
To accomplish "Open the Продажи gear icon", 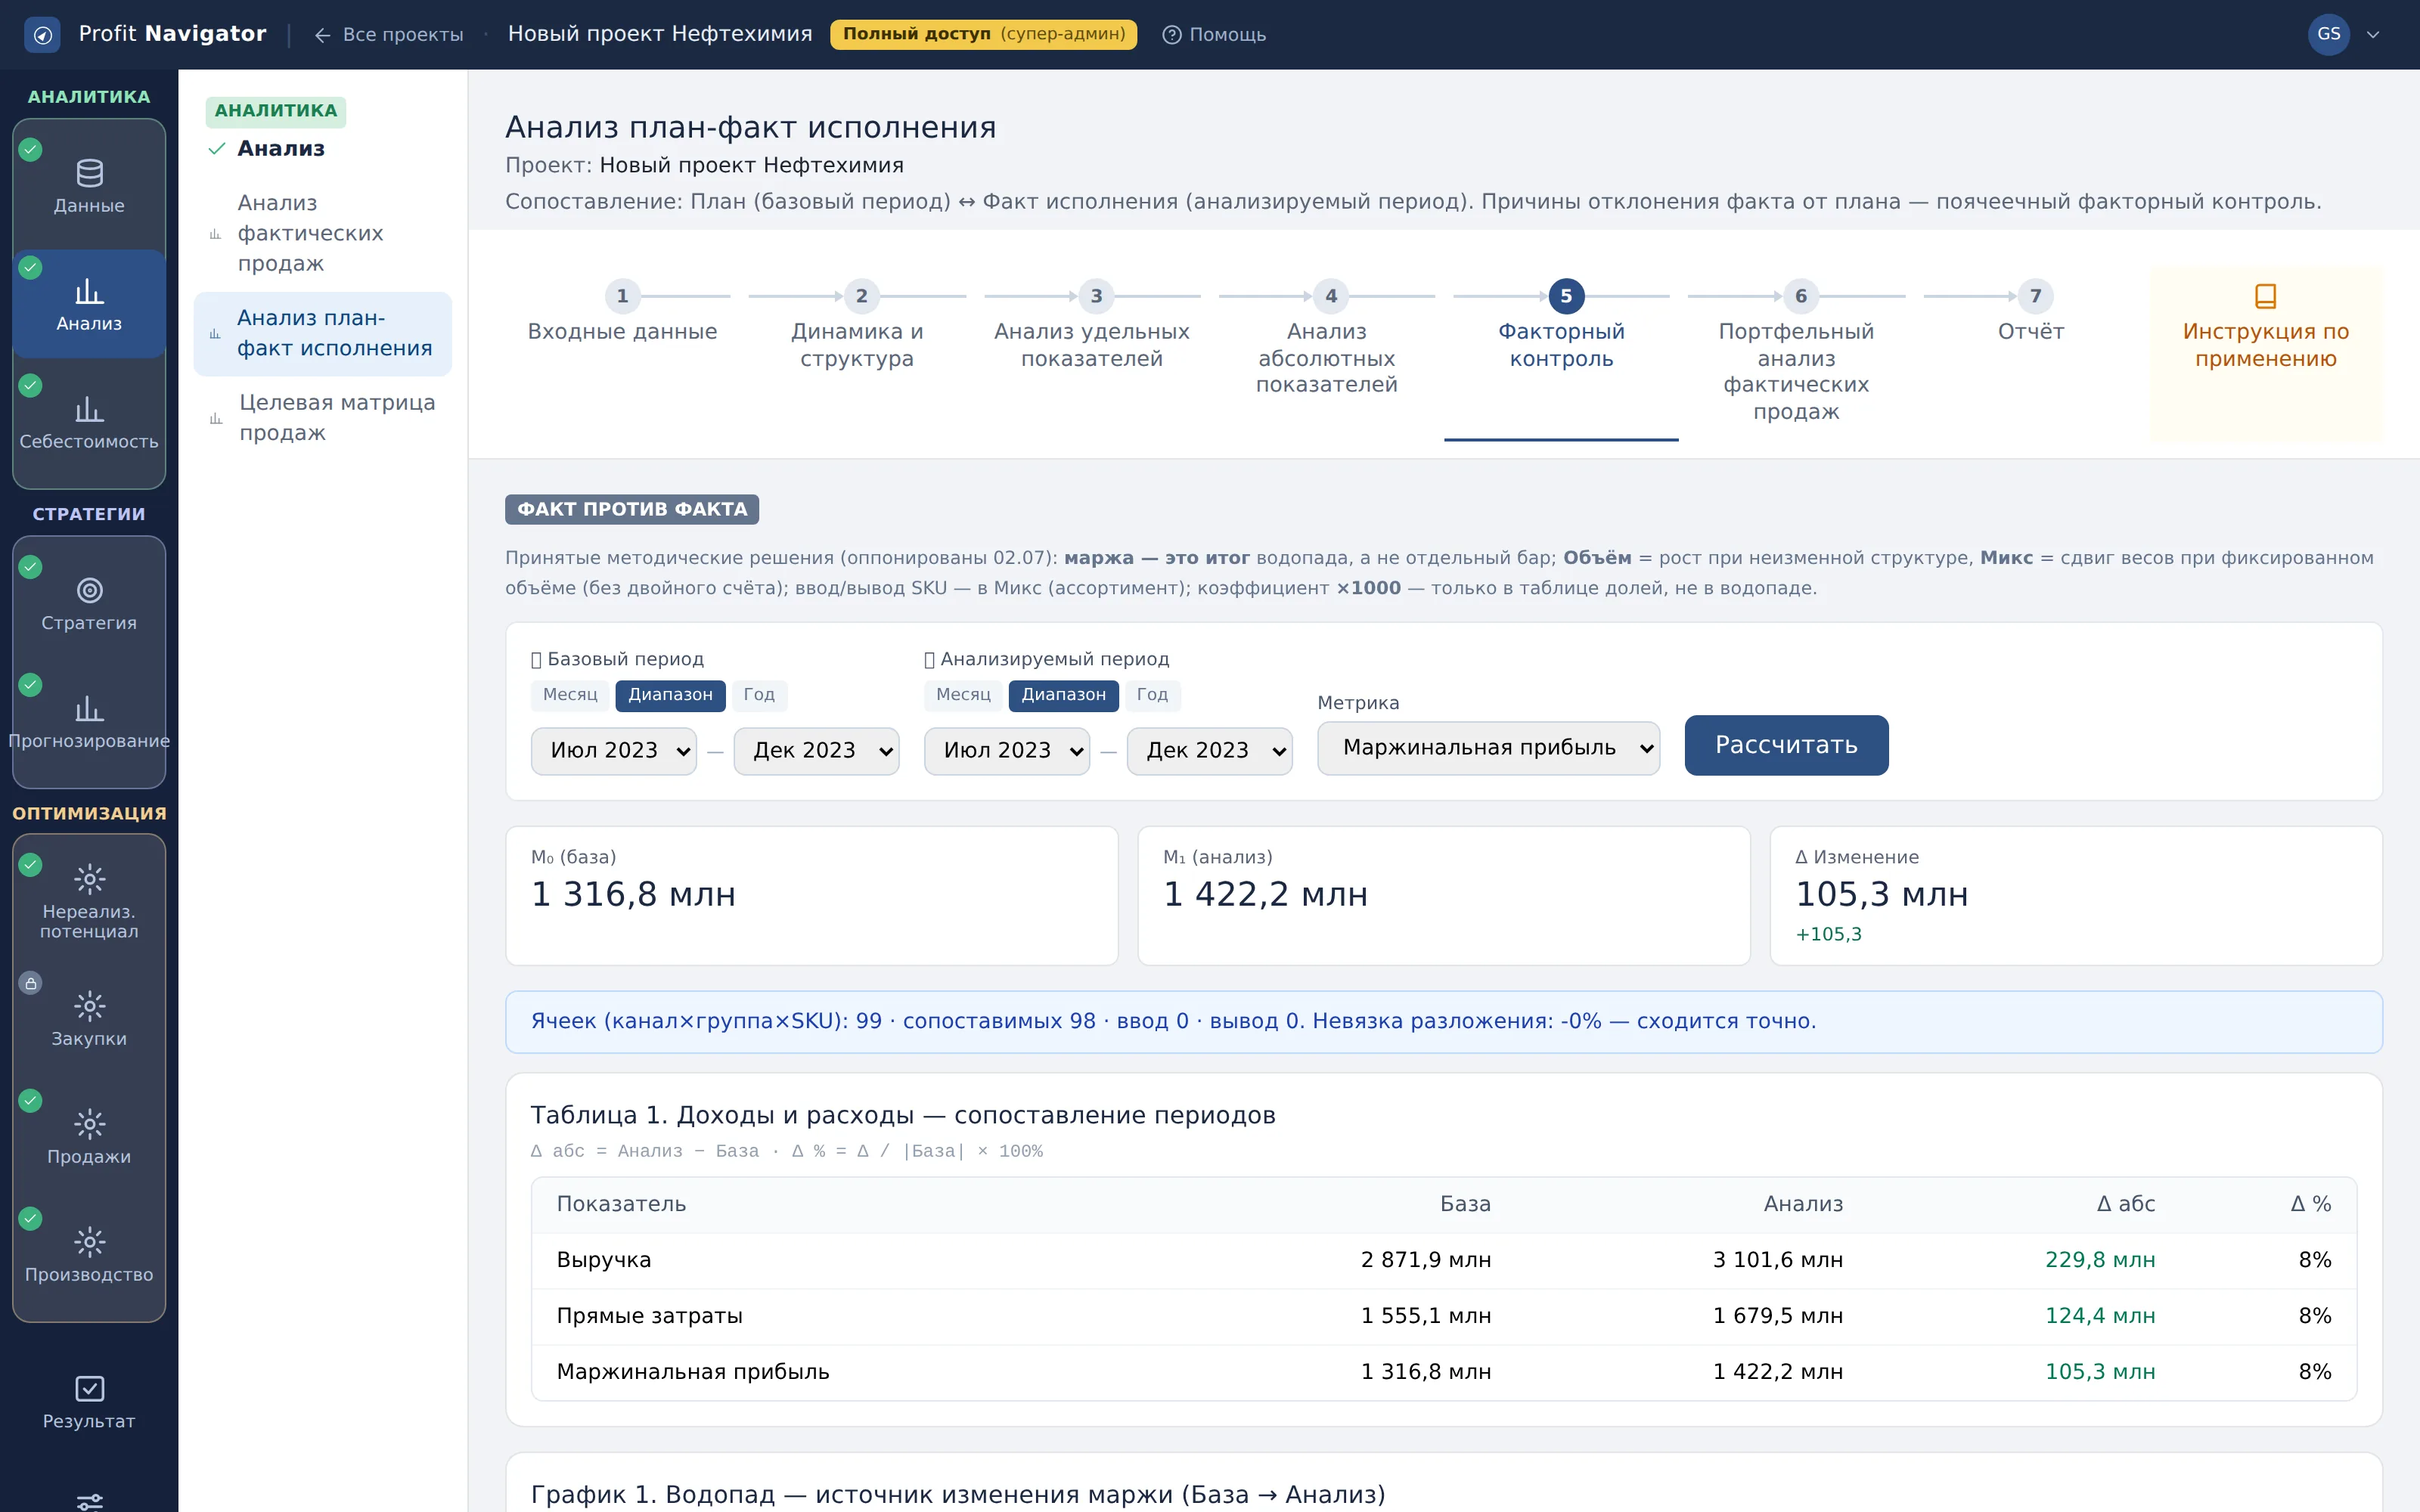I will [x=89, y=1124].
